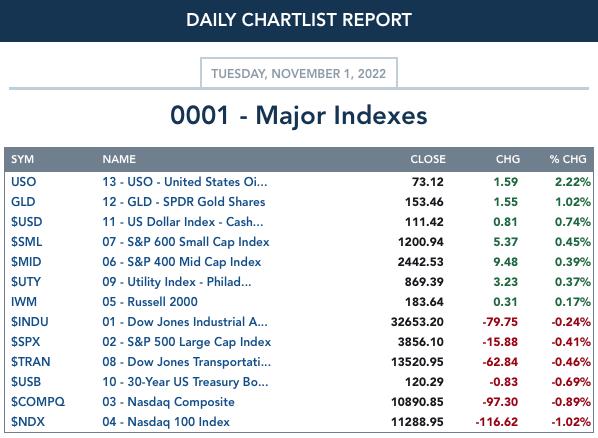The height and width of the screenshot is (438, 598).
Task: Open 13 - USO - United States Oil chart
Action: [x=185, y=182]
